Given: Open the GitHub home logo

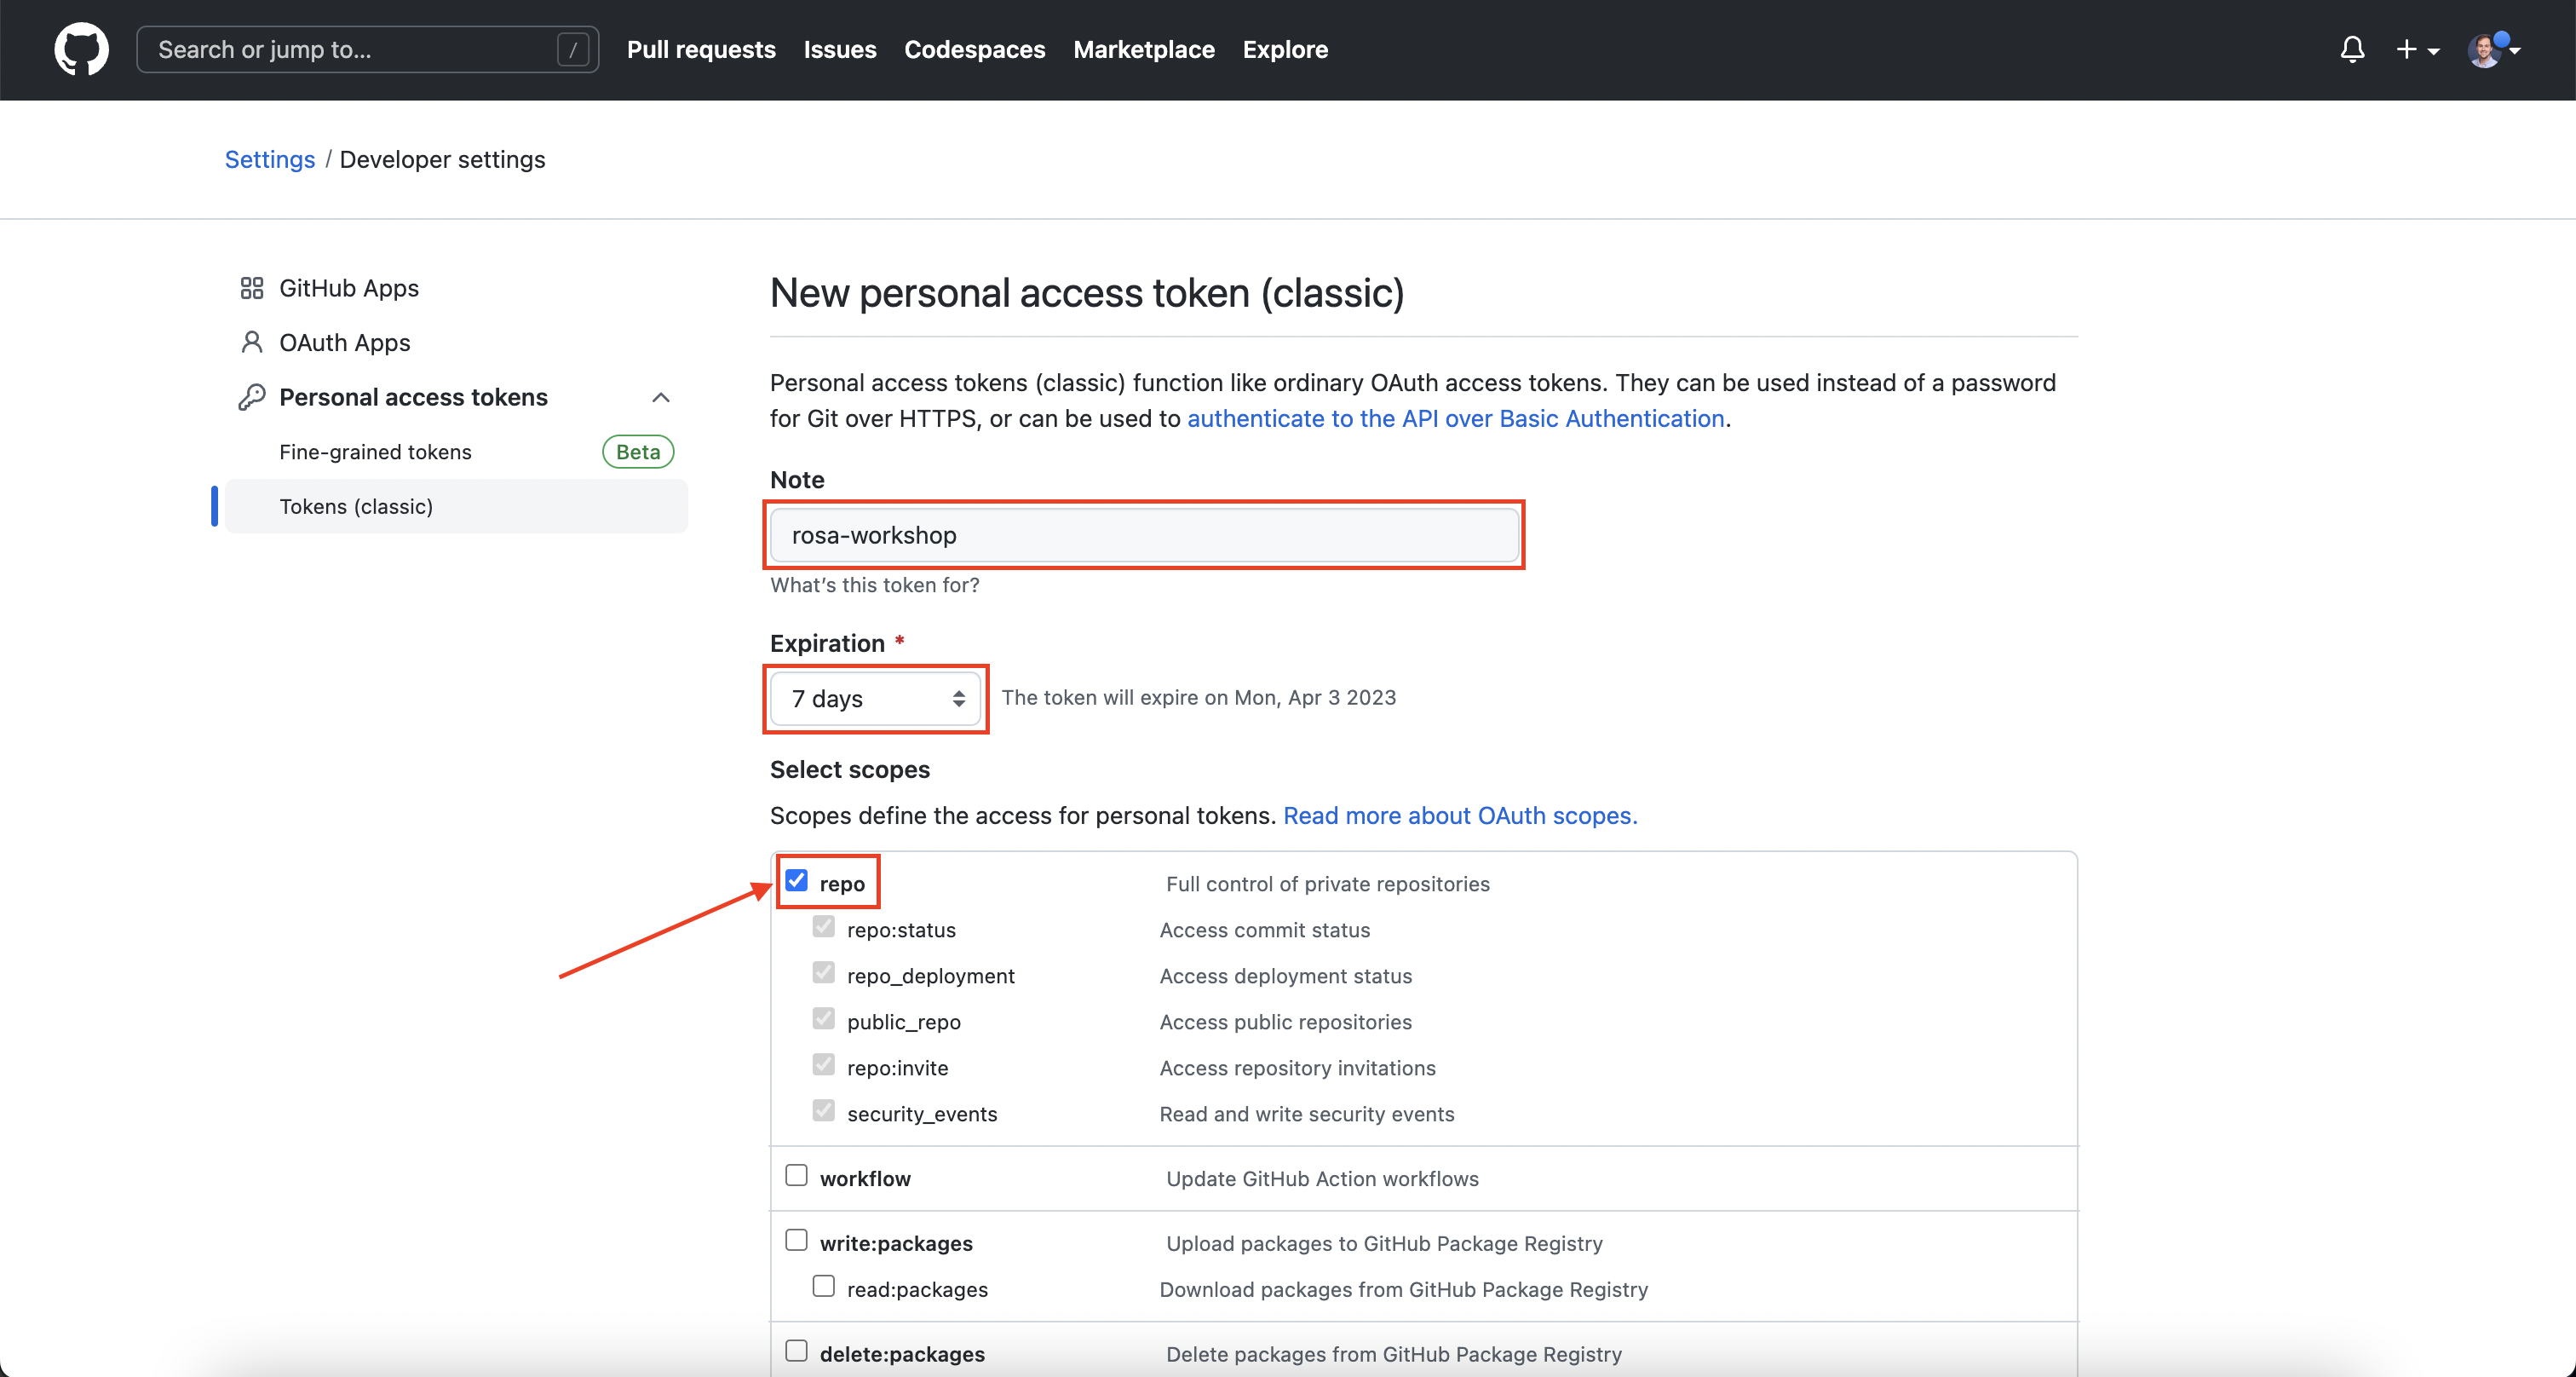Looking at the screenshot, I should (x=81, y=49).
